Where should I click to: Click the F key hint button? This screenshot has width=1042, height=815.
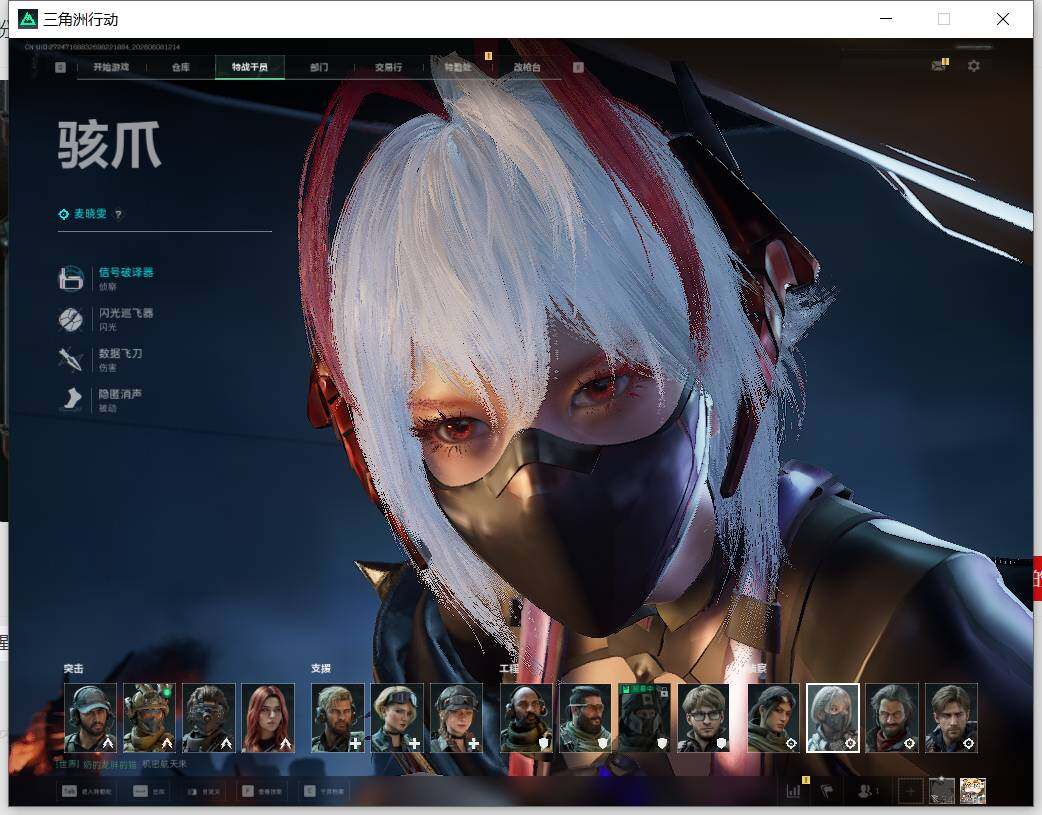click(x=261, y=791)
